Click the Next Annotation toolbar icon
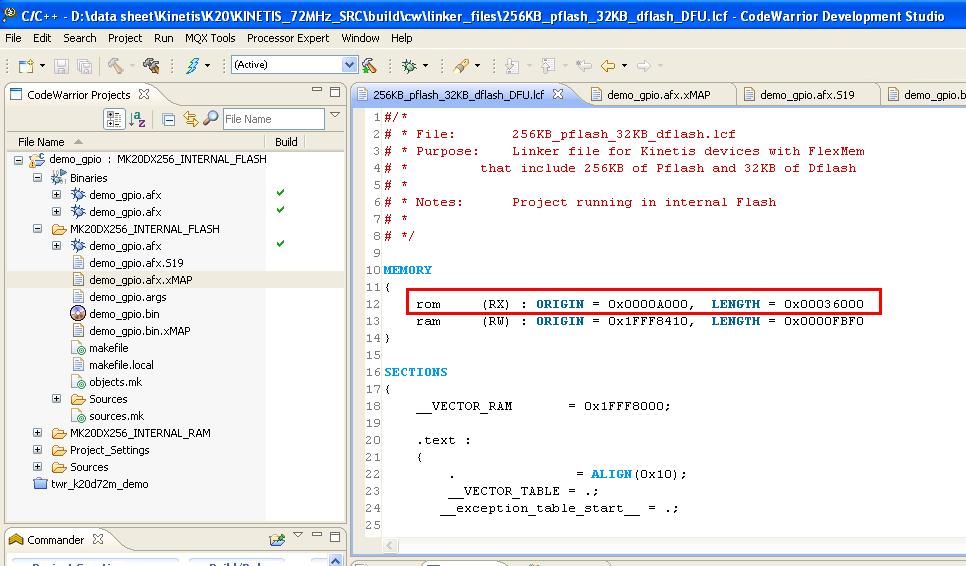The width and height of the screenshot is (966, 566). pos(512,65)
